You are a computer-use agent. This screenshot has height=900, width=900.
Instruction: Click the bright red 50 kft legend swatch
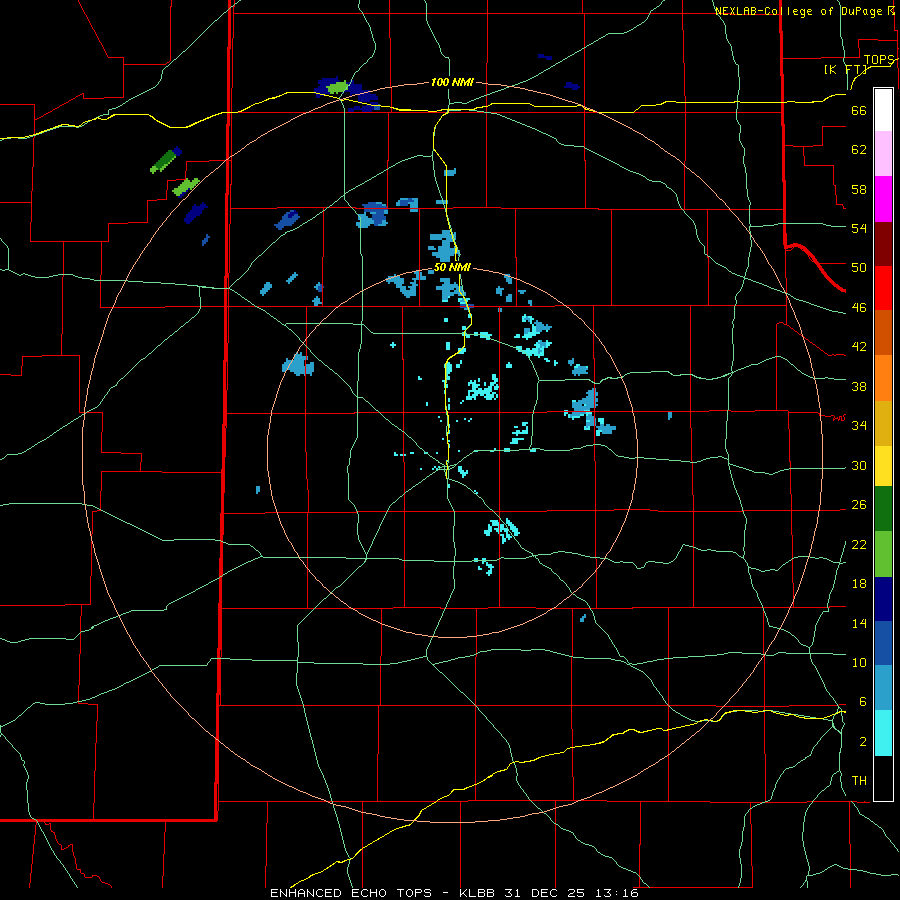pyautogui.click(x=883, y=288)
